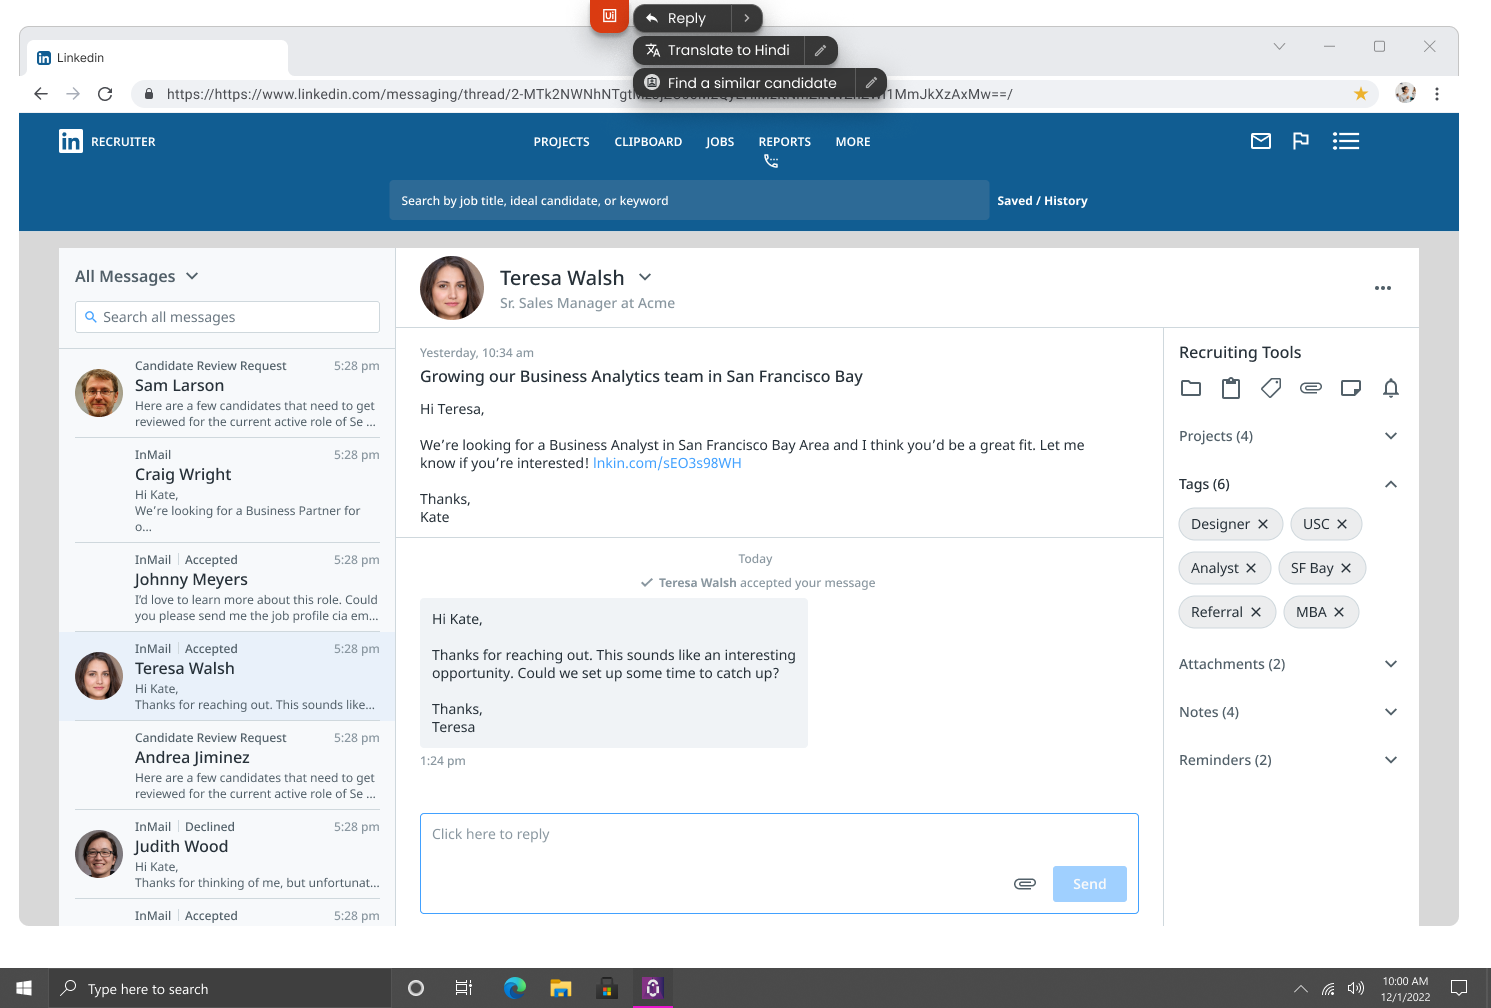This screenshot has width=1491, height=1008.
Task: Open Andrea Jiminez's review request
Action: coord(227,765)
